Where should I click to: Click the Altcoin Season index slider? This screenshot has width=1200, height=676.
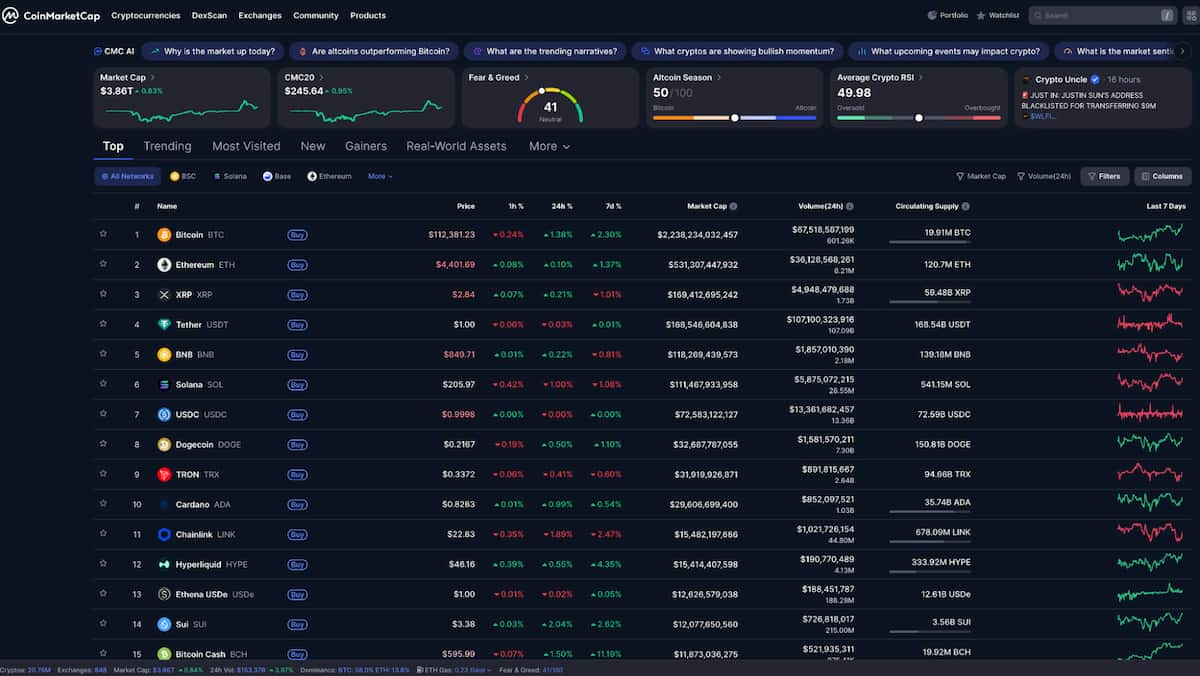[734, 117]
